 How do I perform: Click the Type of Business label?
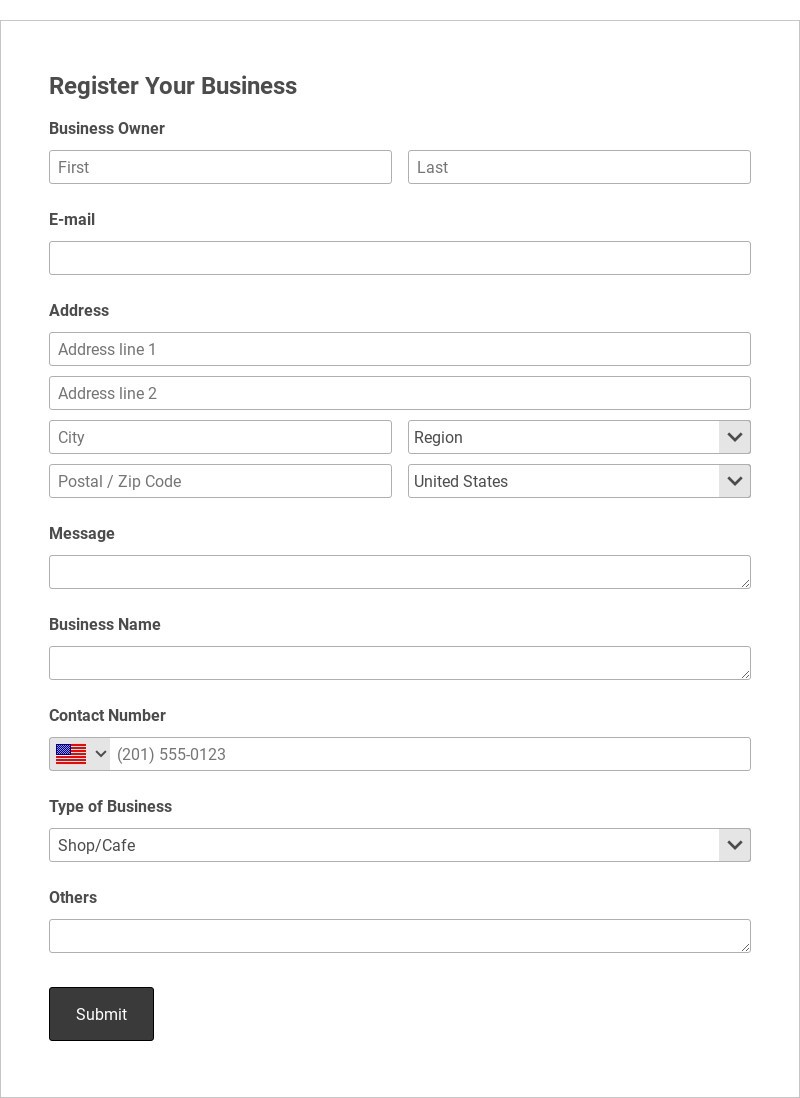coord(111,807)
